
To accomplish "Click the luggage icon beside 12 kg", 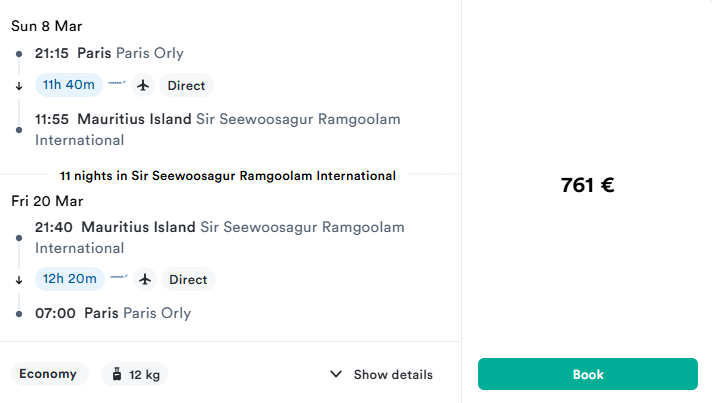I will pos(117,375).
